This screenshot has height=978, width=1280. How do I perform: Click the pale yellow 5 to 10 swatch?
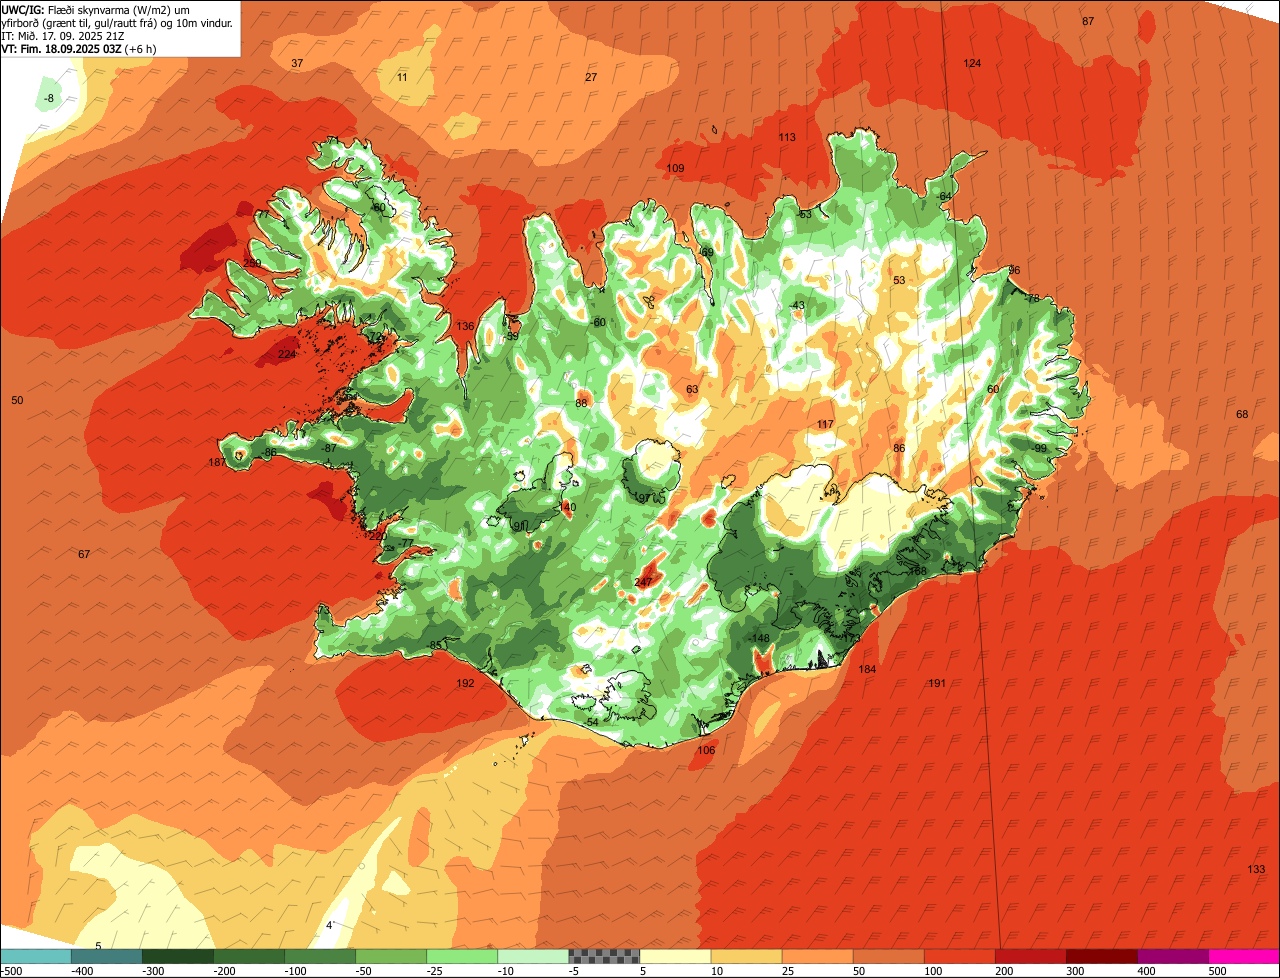pyautogui.click(x=676, y=956)
